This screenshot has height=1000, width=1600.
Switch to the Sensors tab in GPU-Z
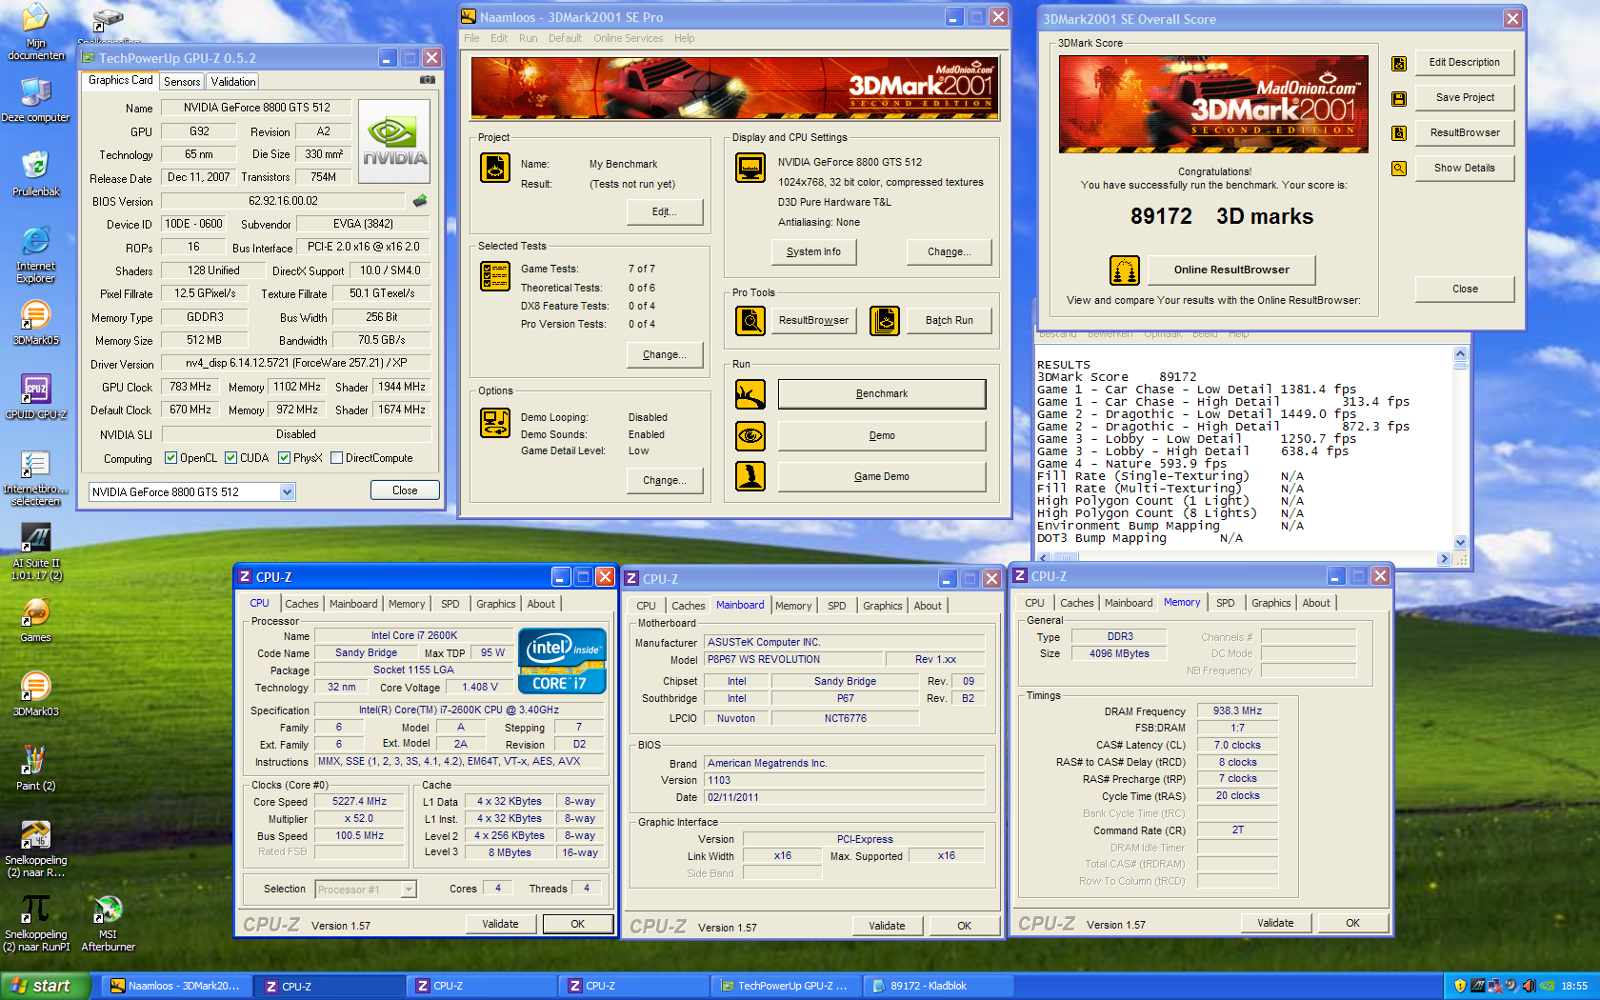tap(182, 82)
